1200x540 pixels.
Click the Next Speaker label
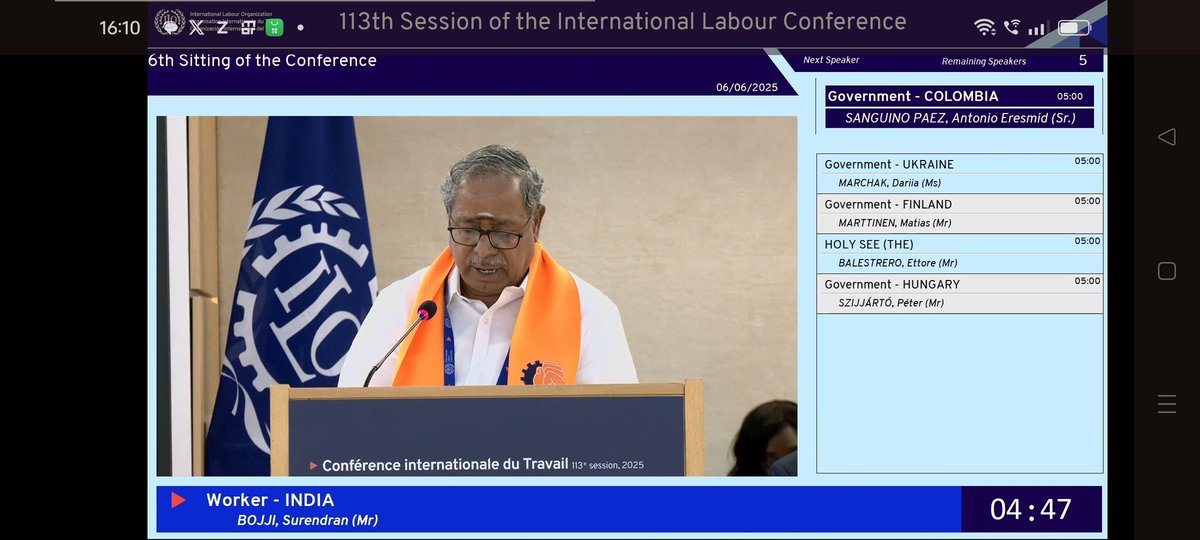click(831, 60)
